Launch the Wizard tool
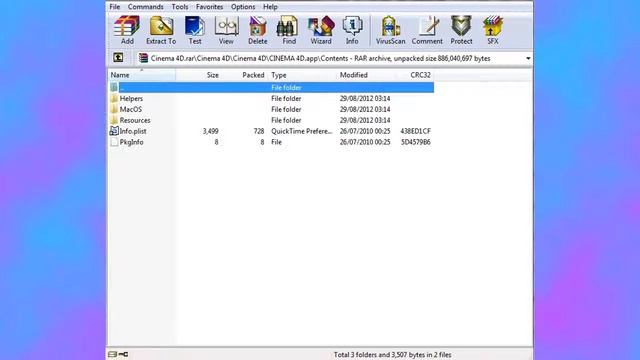This screenshot has width=640, height=360. tap(321, 30)
